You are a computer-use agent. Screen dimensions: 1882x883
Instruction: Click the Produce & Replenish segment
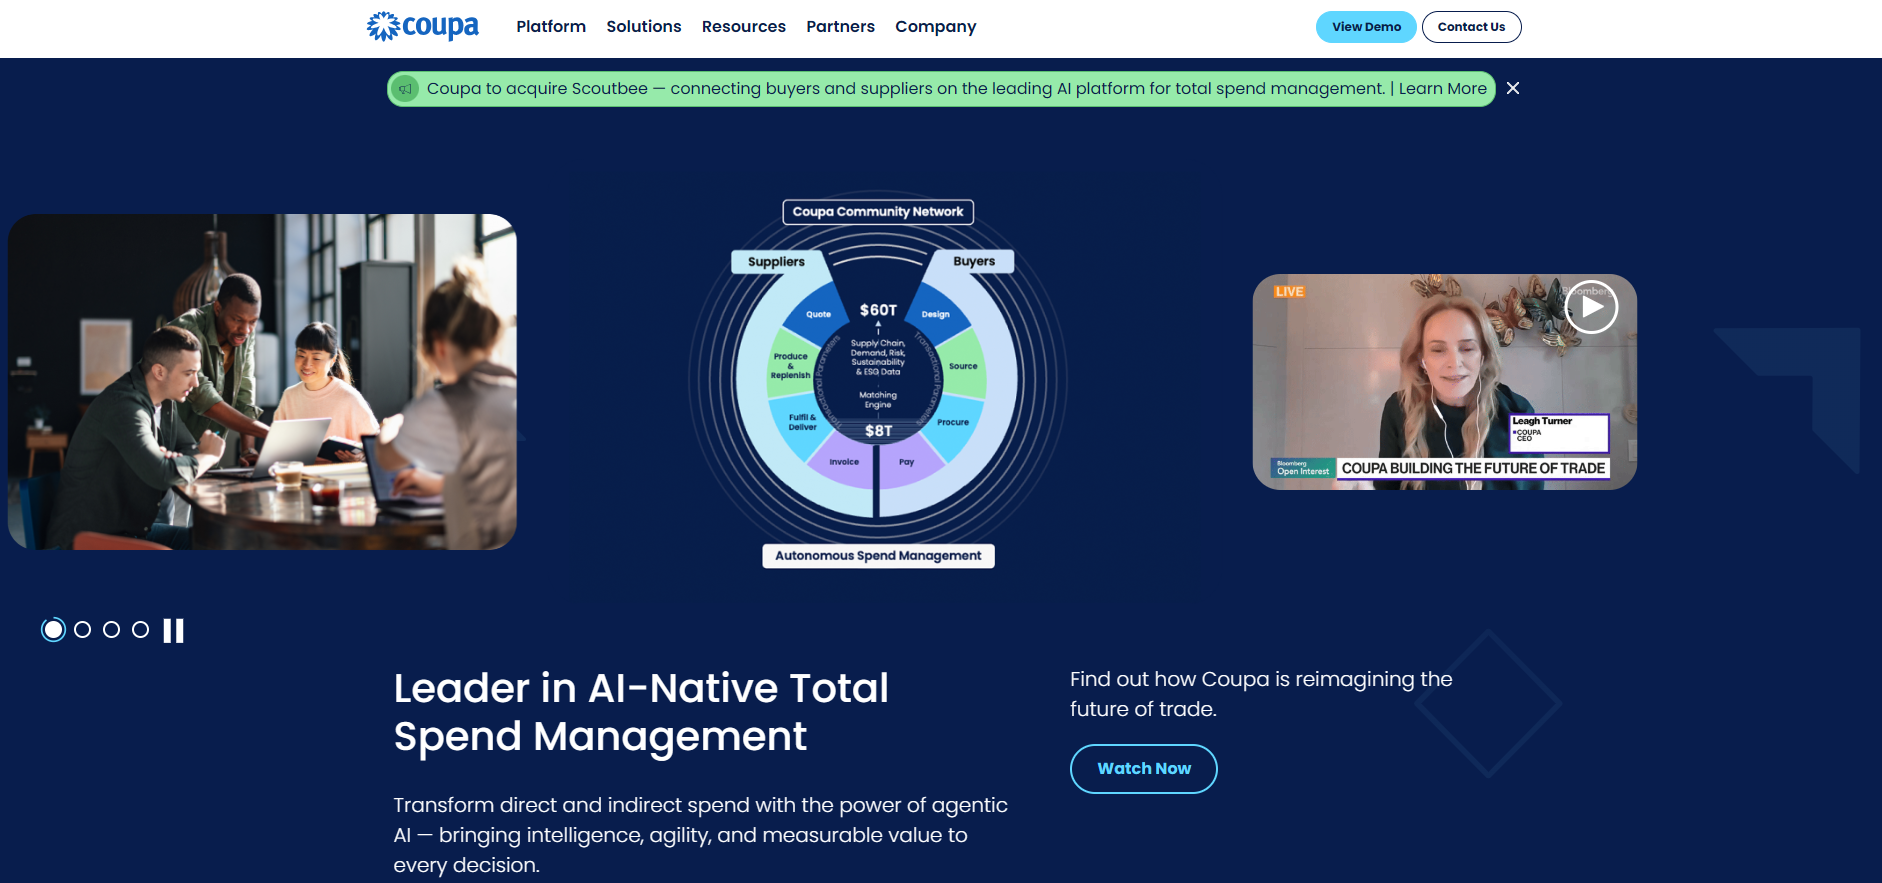(x=790, y=366)
